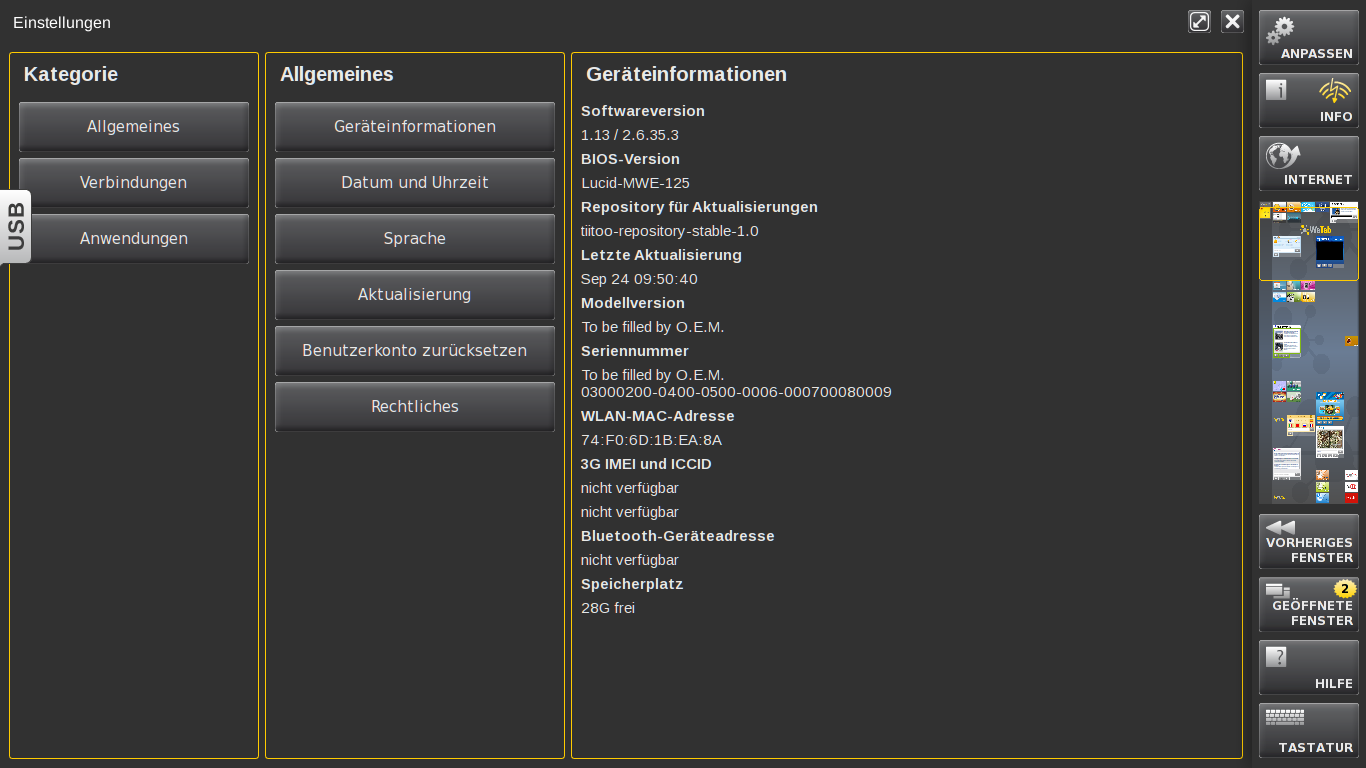1366x768 pixels.
Task: Open the Geräteinformationen section
Action: 414,127
